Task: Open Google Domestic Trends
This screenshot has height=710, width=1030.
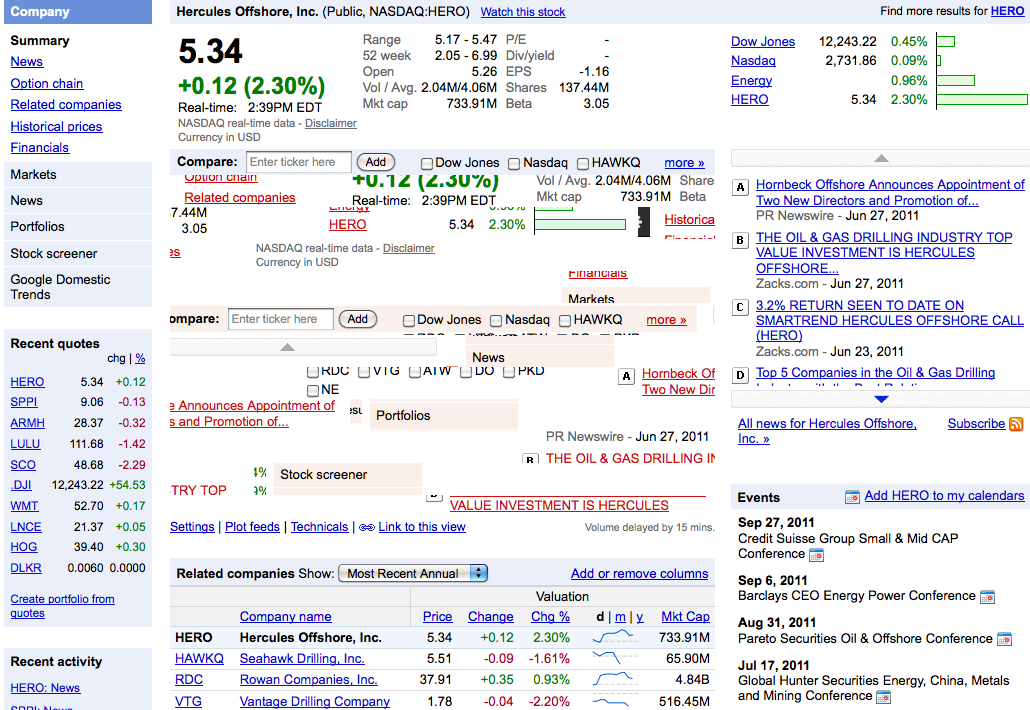Action: click(x=78, y=287)
